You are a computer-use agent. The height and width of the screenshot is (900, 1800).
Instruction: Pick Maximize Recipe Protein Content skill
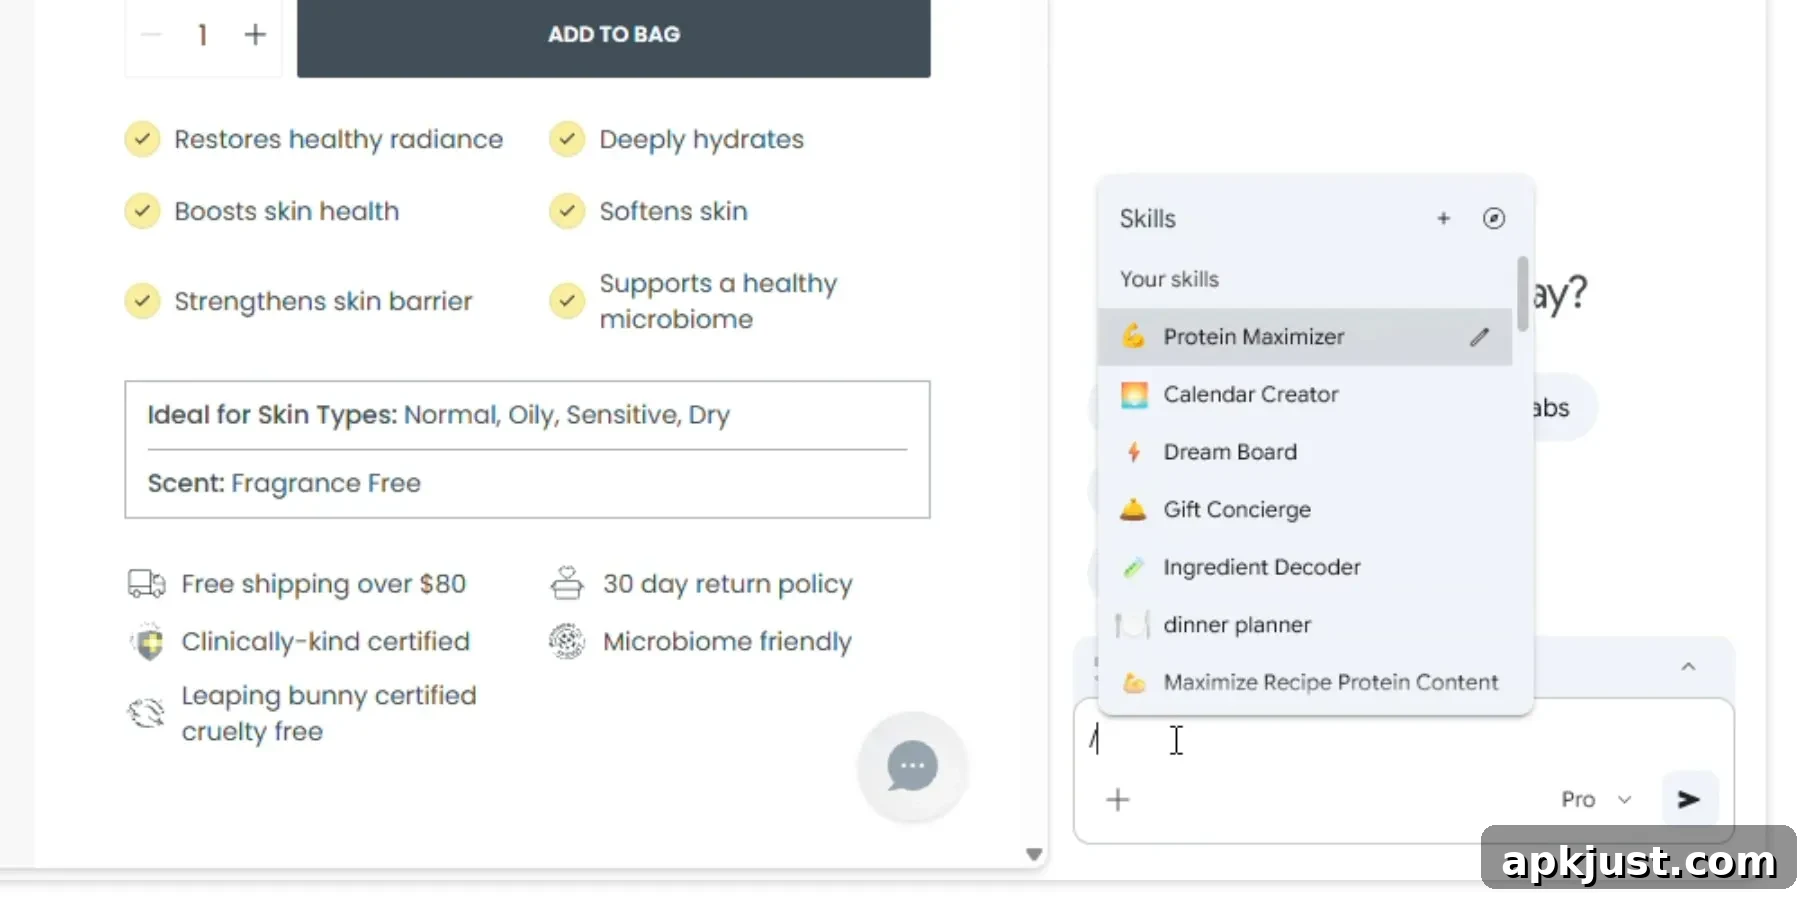click(x=1304, y=682)
